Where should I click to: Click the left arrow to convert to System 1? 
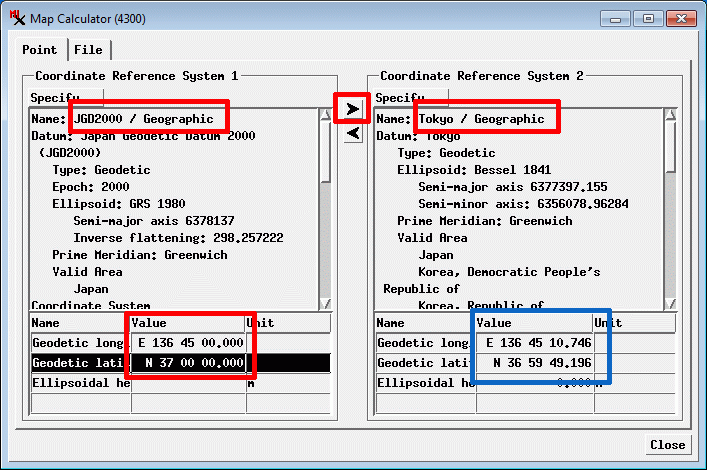(353, 133)
